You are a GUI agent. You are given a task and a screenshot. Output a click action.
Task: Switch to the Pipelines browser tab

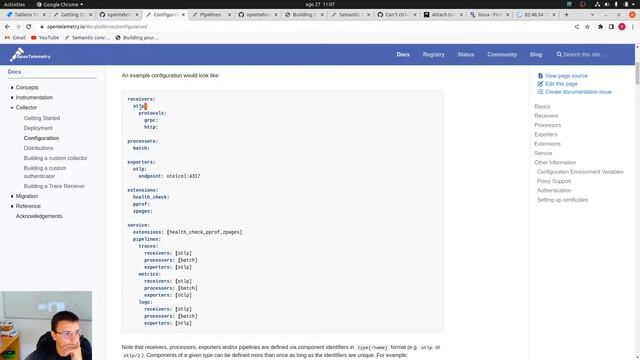coord(211,14)
